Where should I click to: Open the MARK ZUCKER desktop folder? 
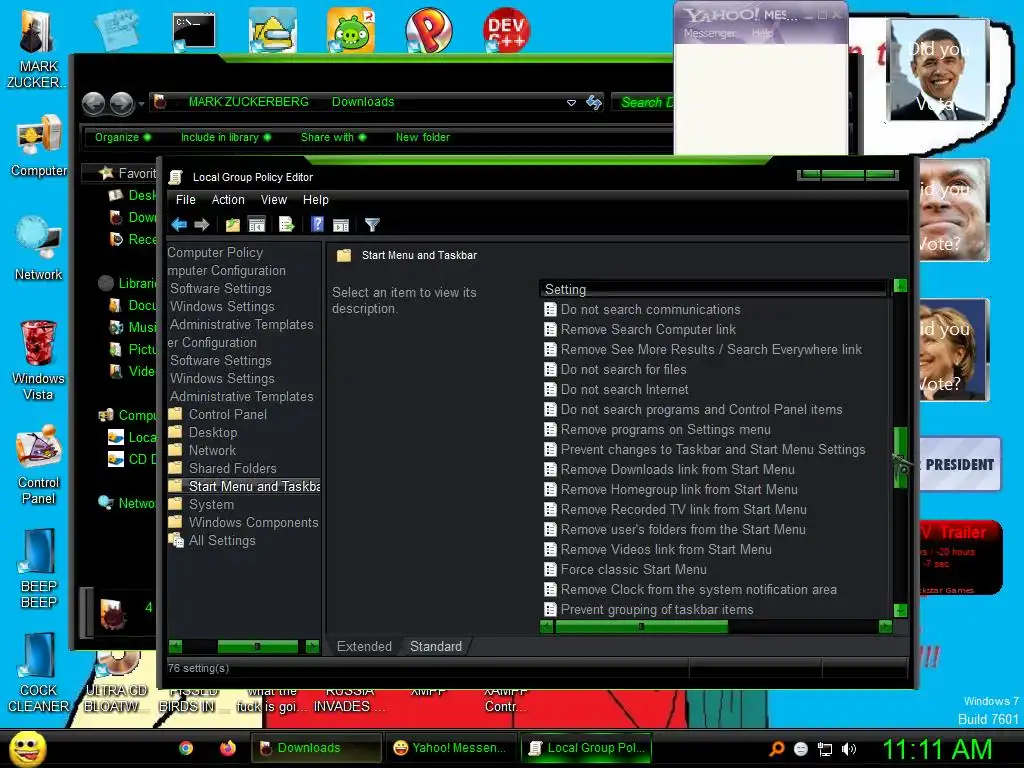coord(37,50)
